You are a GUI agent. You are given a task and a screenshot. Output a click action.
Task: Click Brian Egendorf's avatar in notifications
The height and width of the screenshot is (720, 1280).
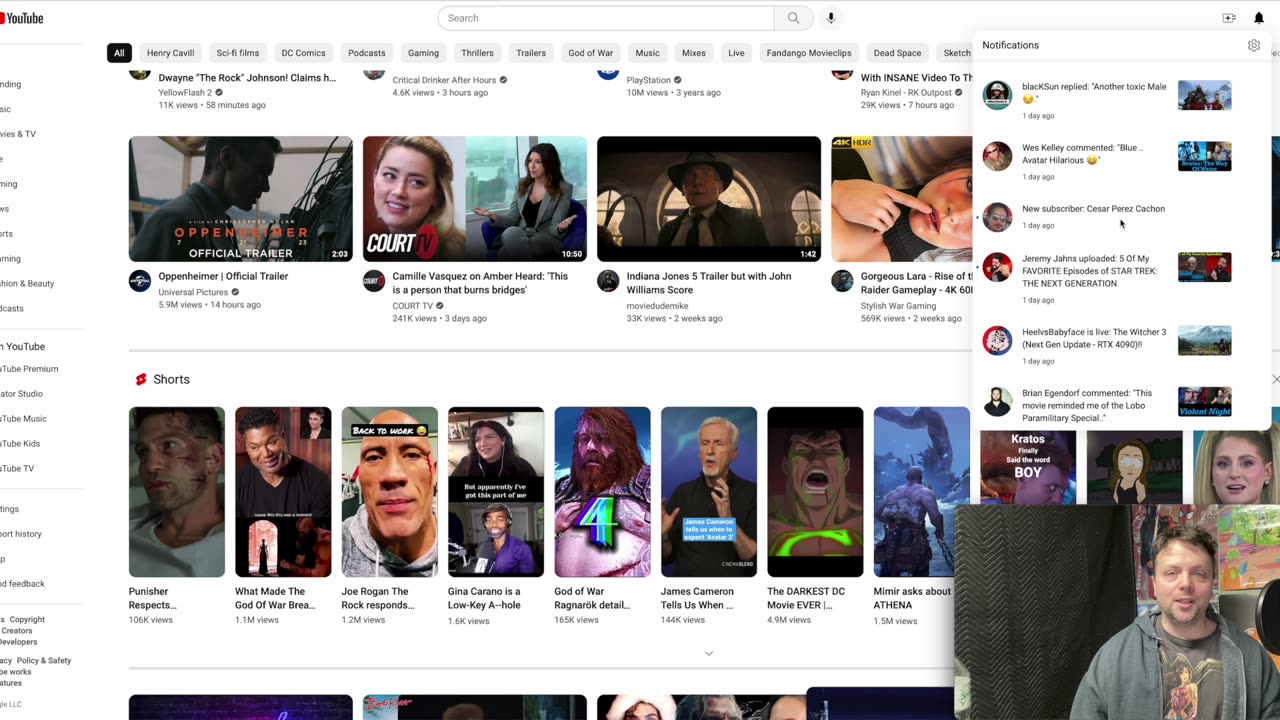point(997,401)
